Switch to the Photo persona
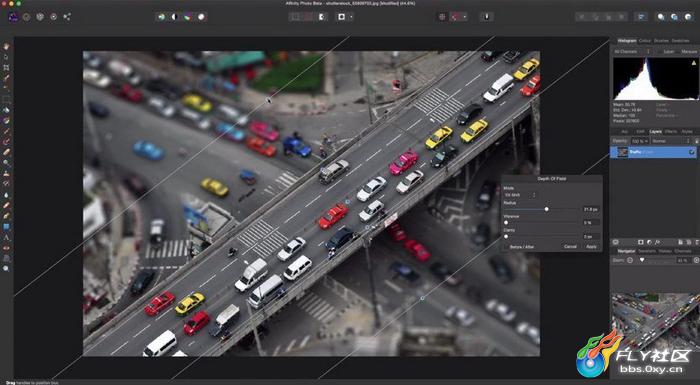 pyautogui.click(x=13, y=17)
